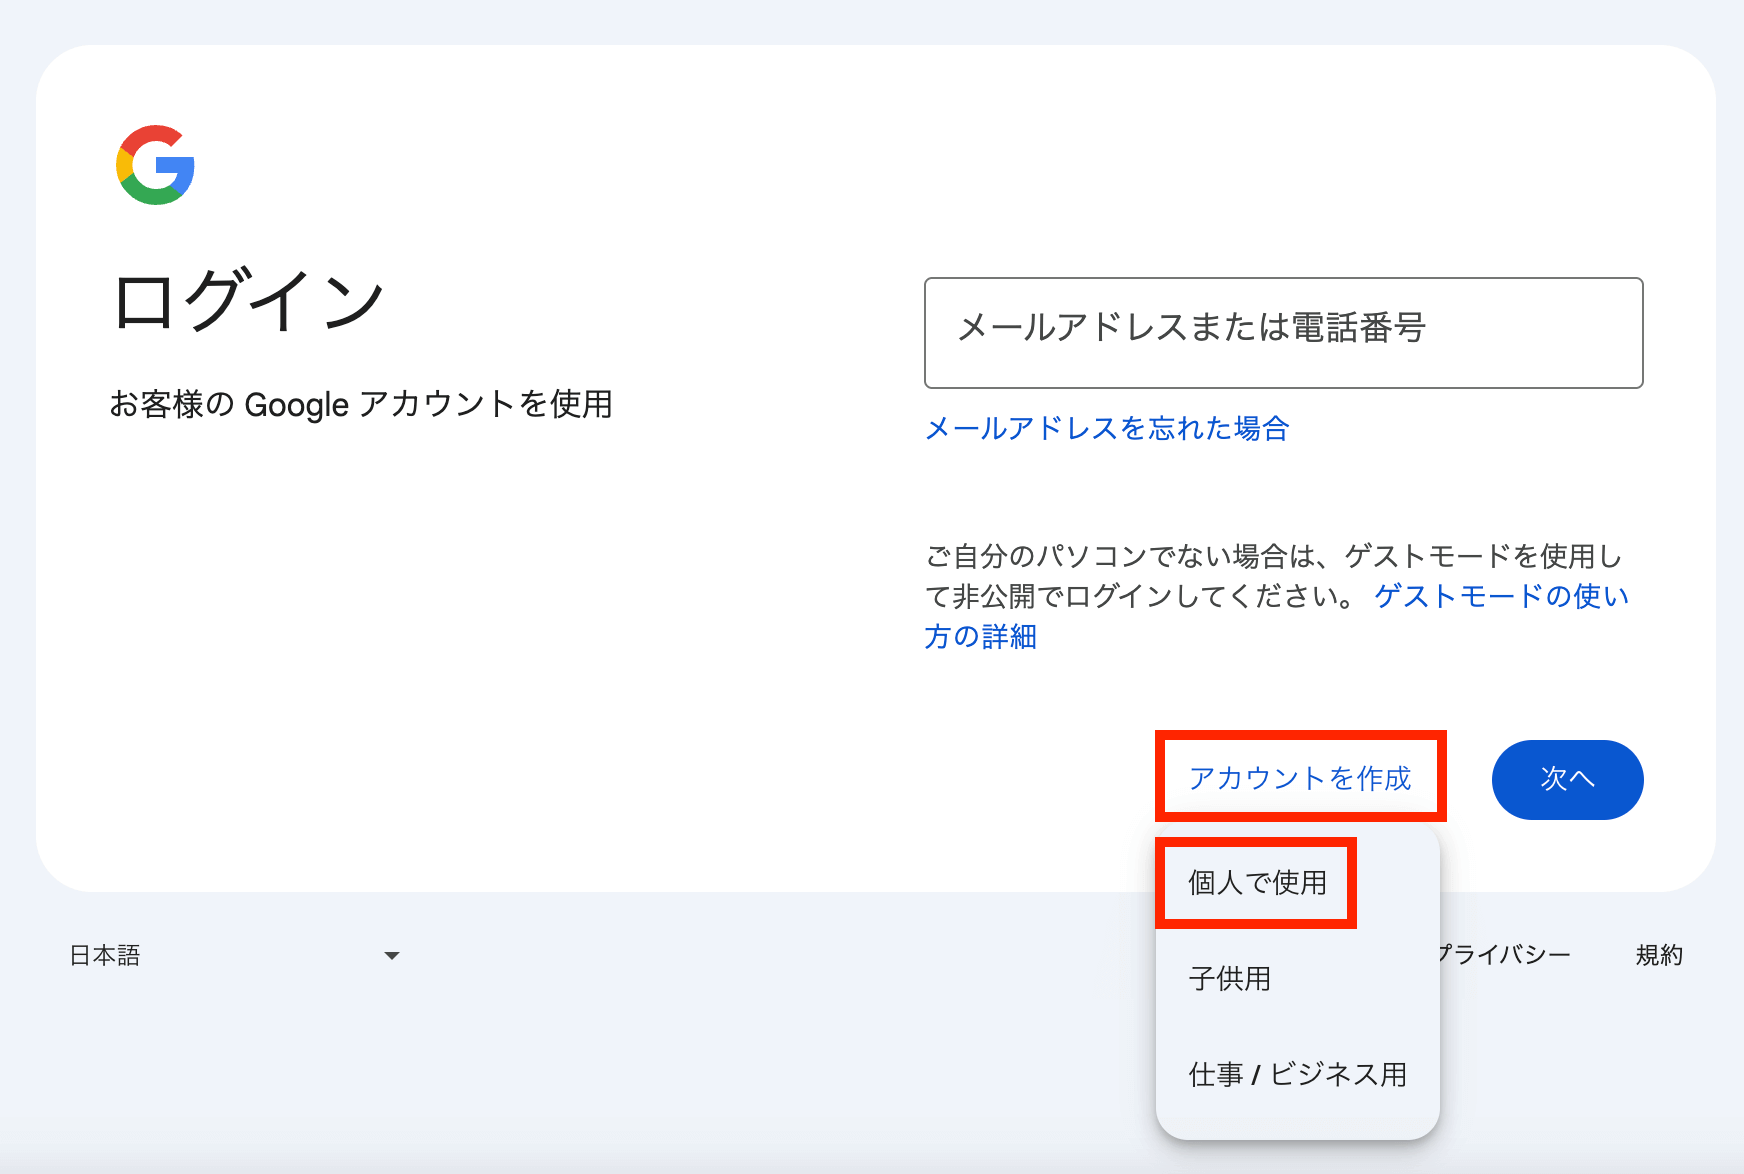Click the word Google in the subtitle
Image resolution: width=1744 pixels, height=1174 pixels.
pos(296,405)
